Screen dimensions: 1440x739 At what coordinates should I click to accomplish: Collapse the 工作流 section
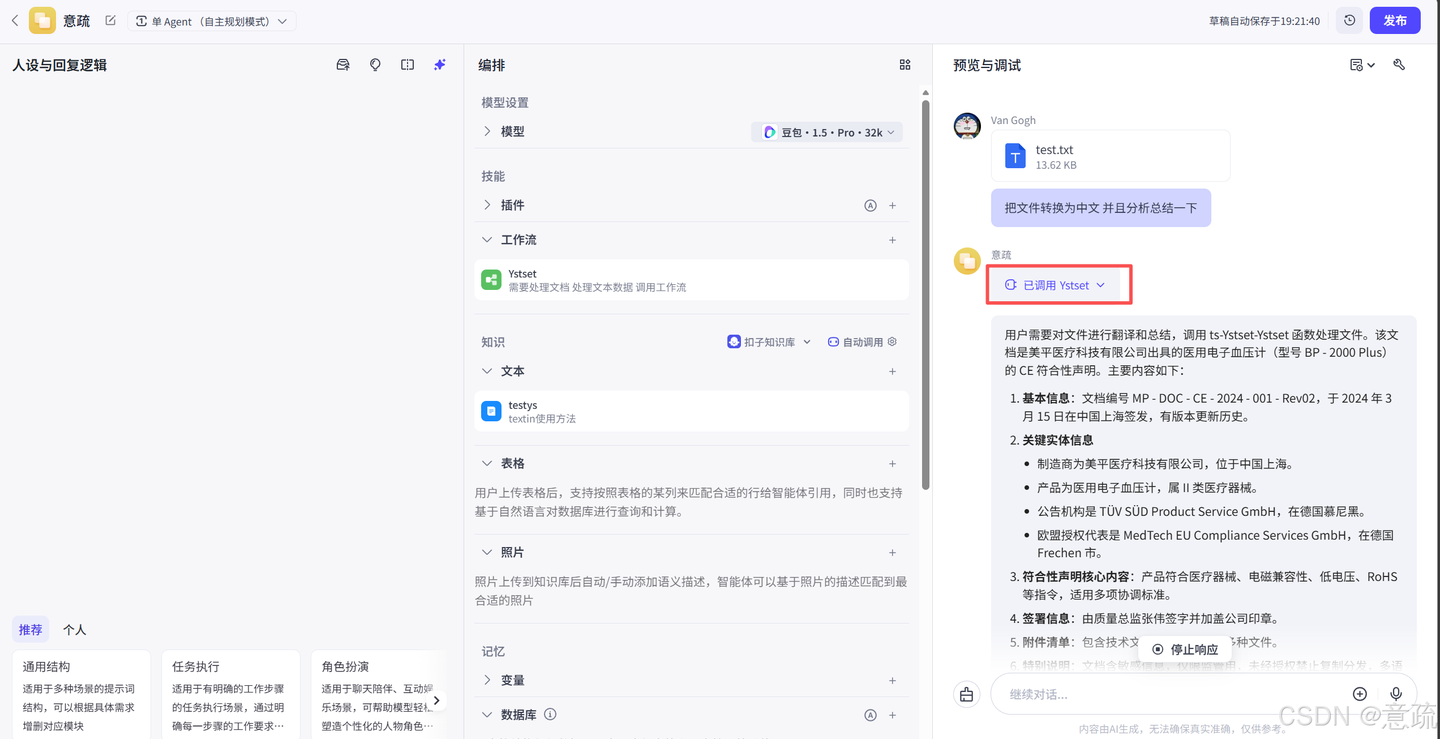coord(487,240)
